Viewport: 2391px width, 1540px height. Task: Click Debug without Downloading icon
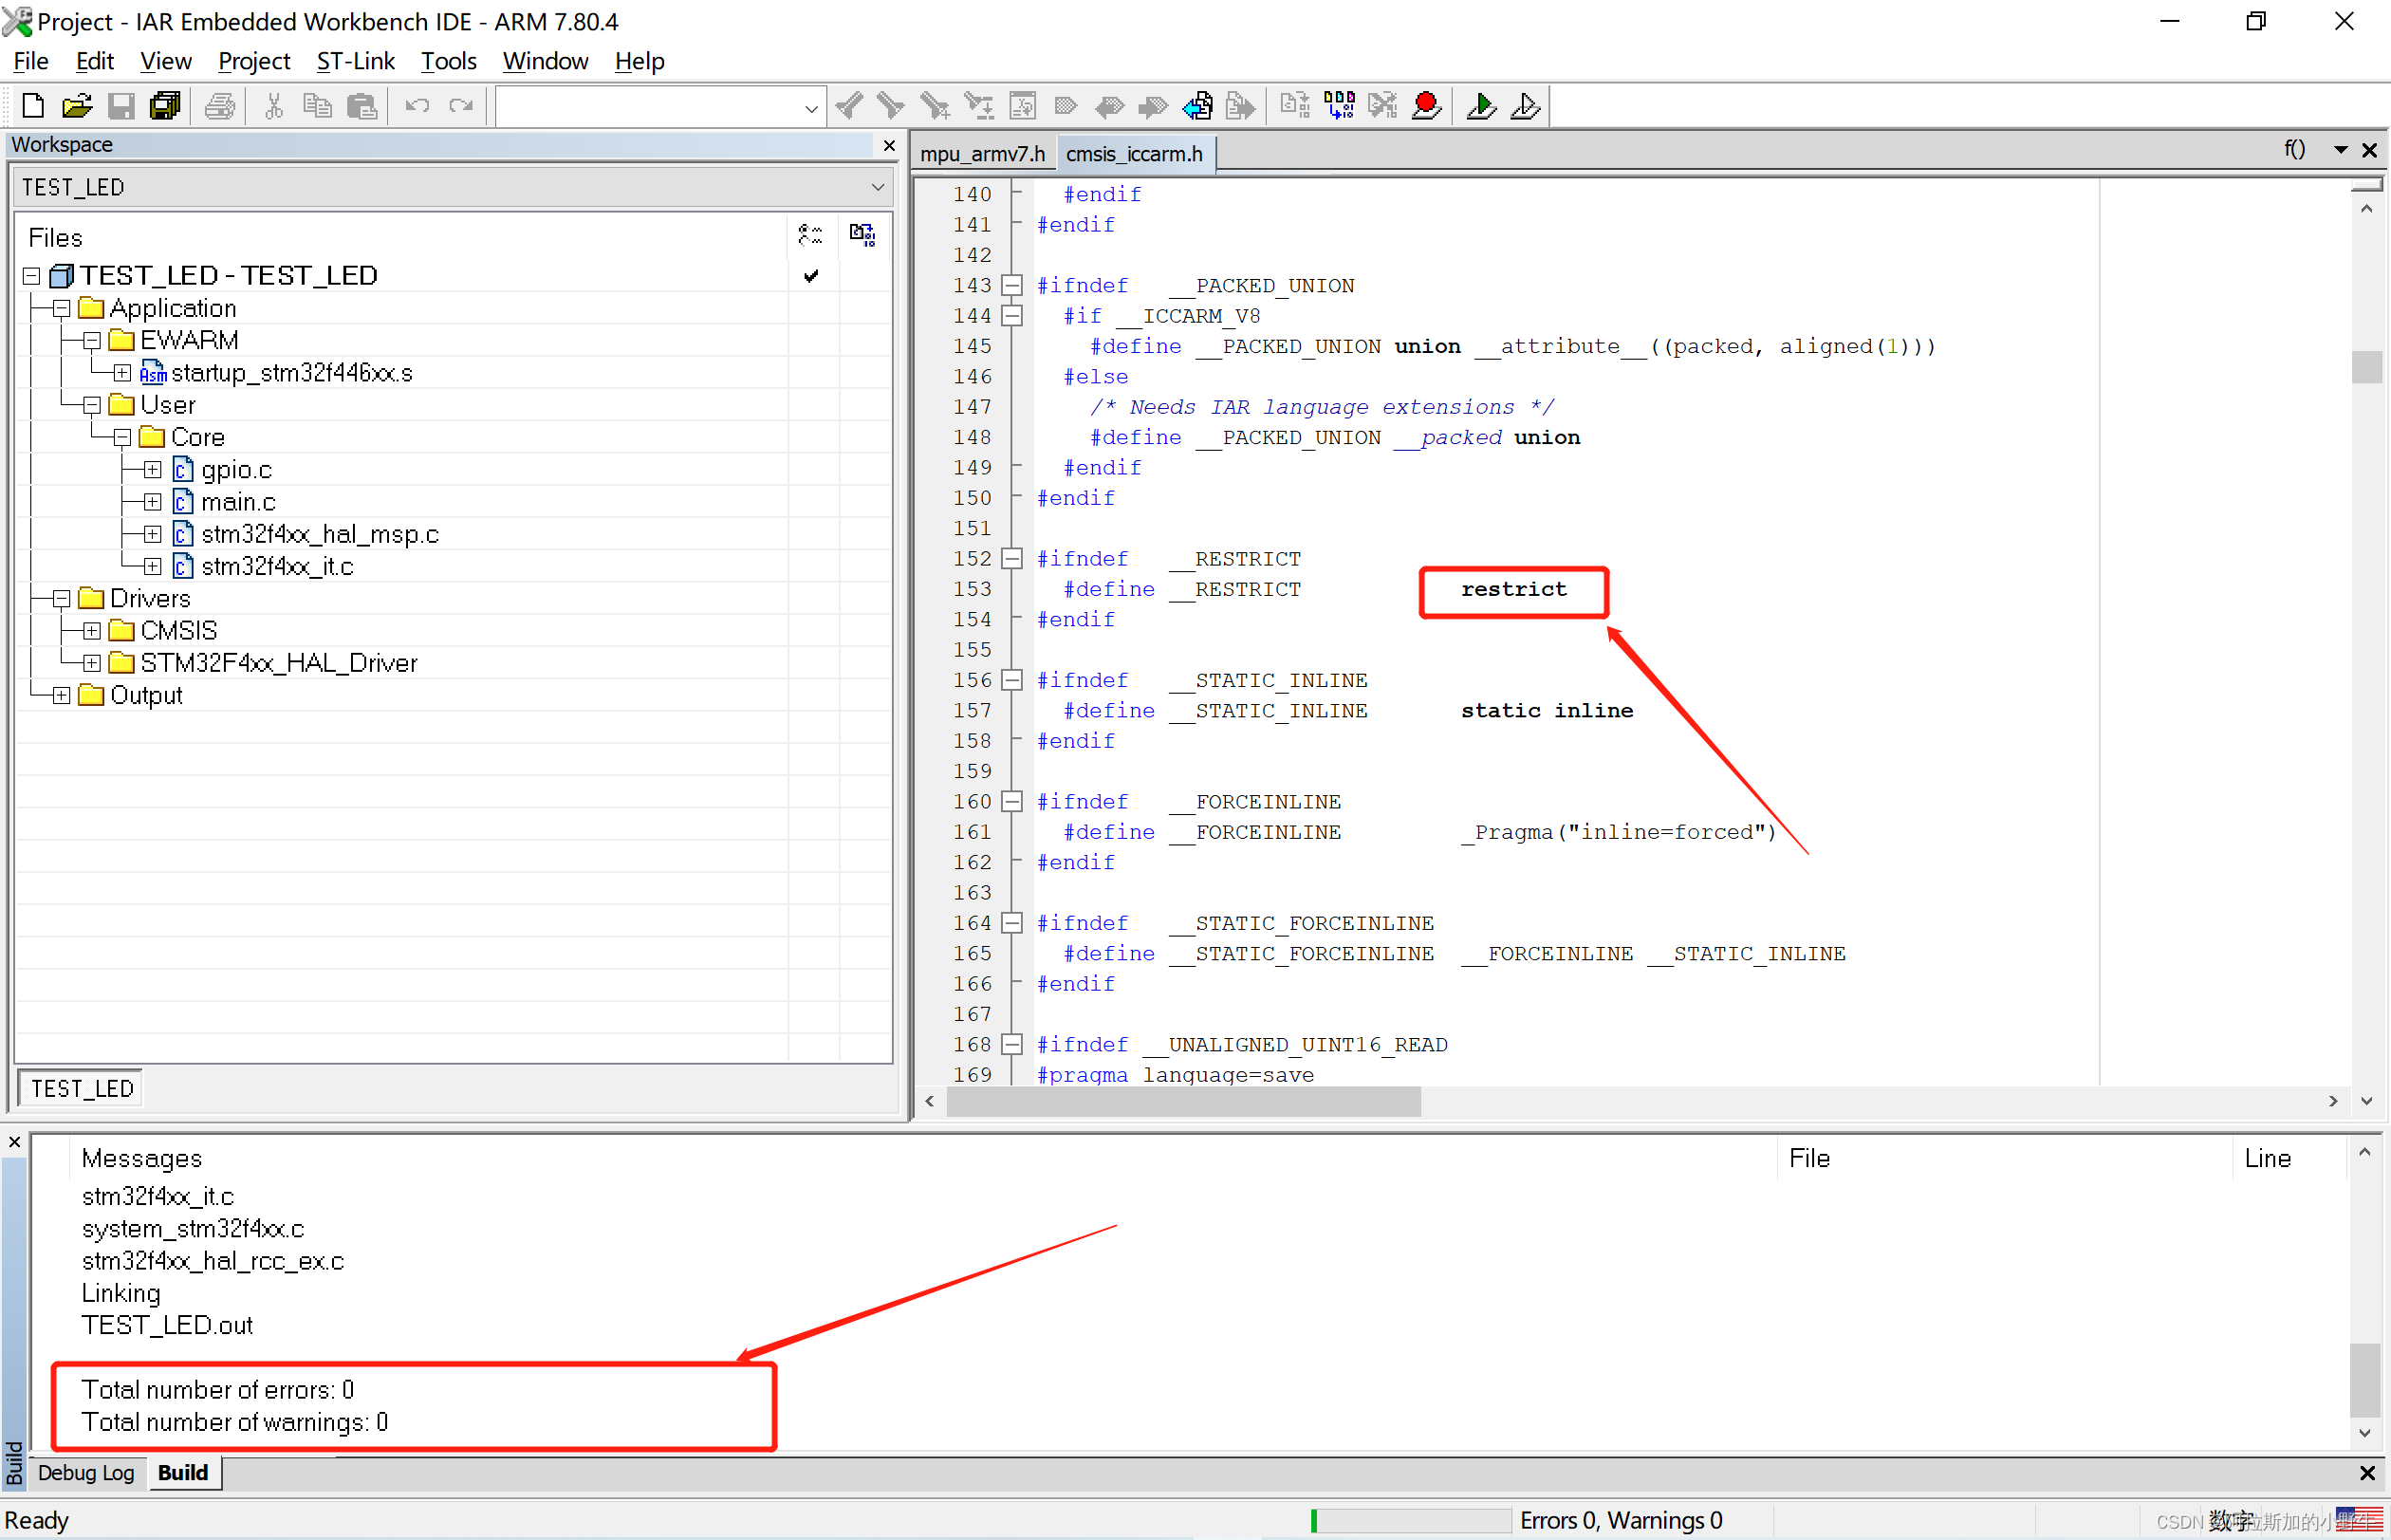click(1526, 106)
